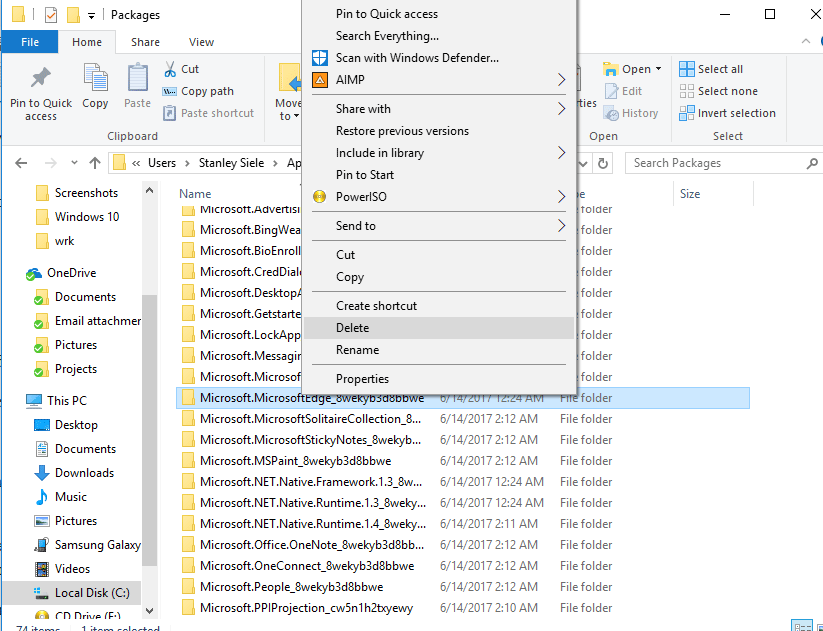Select Microsoft.MSPaint_8wekyb3d8bbwe folder
The image size is (823, 631).
pos(463,461)
